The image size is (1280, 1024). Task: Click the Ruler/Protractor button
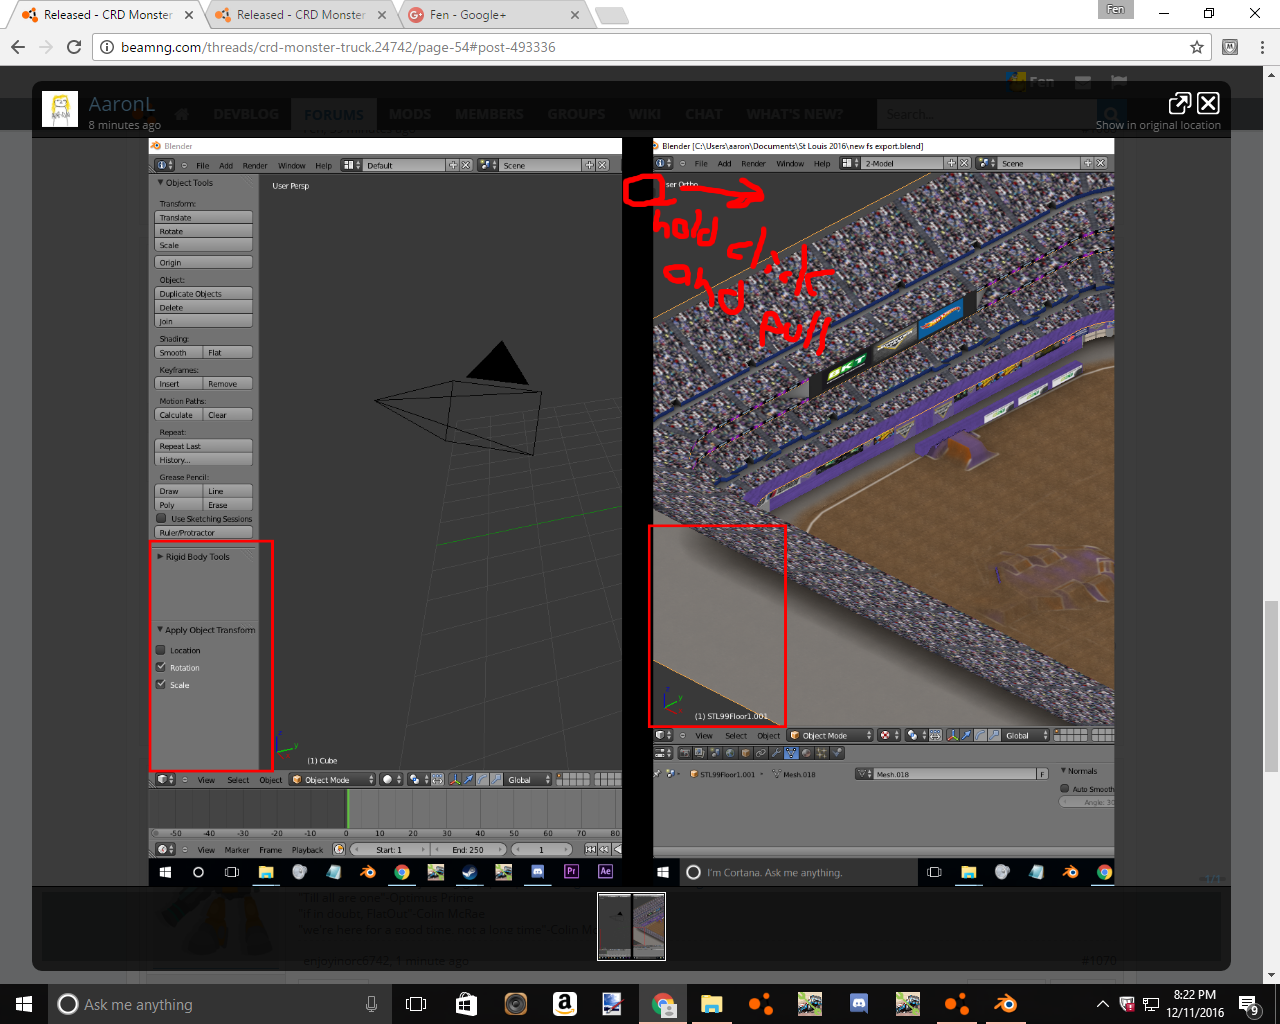click(x=204, y=532)
